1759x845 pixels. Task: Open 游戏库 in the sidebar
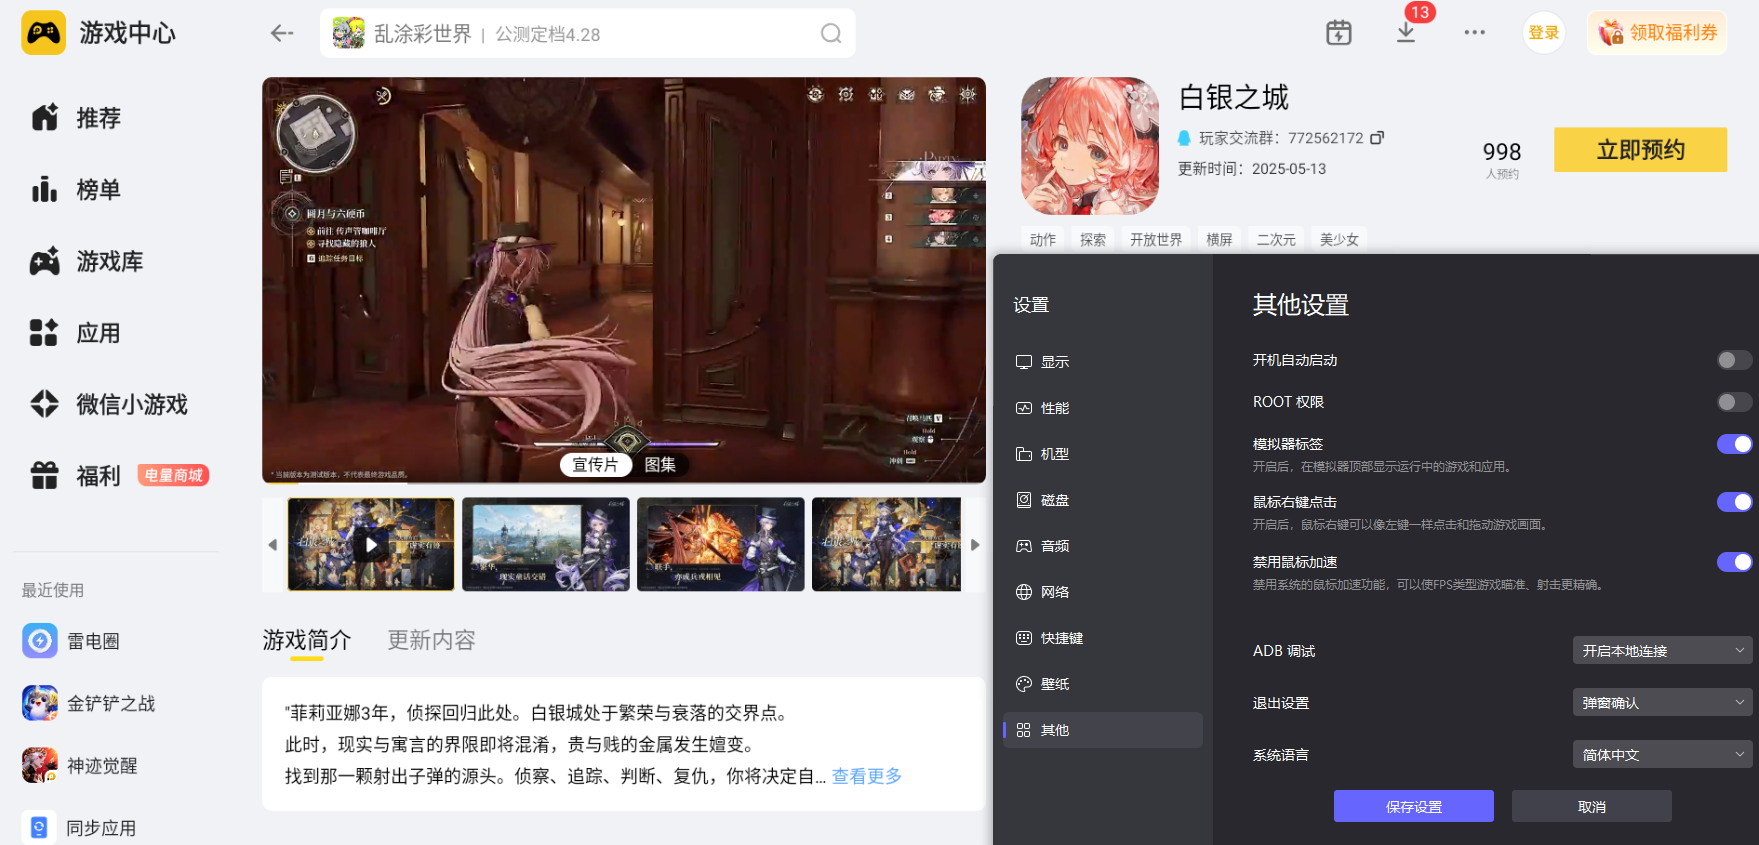87,262
